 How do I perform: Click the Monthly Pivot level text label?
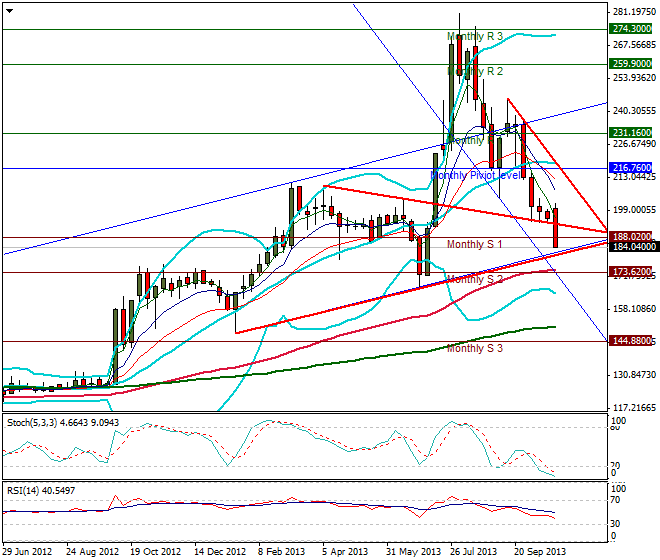(476, 175)
